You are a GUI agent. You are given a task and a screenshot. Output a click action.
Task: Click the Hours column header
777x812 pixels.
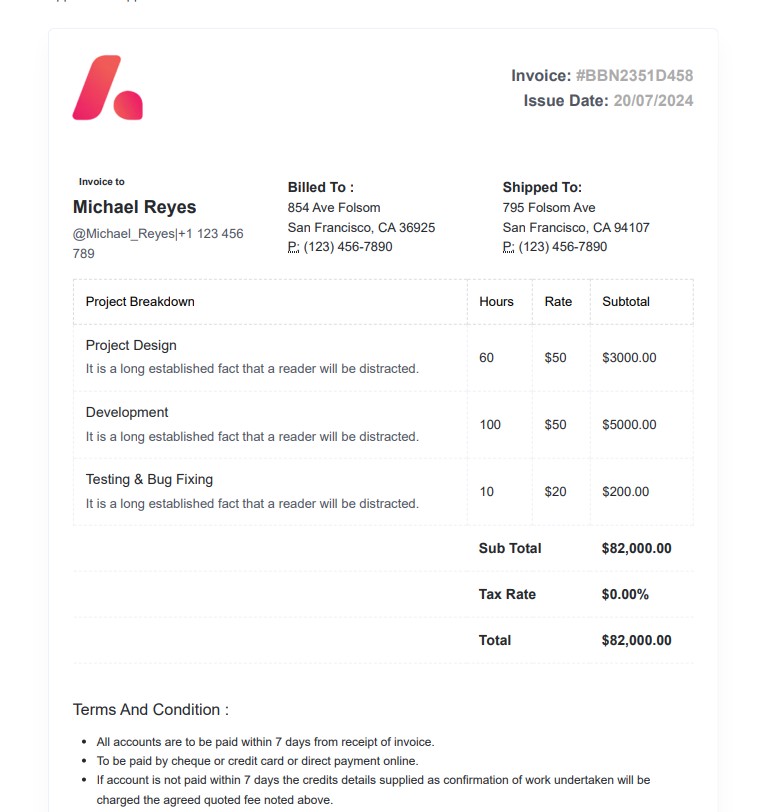(496, 302)
